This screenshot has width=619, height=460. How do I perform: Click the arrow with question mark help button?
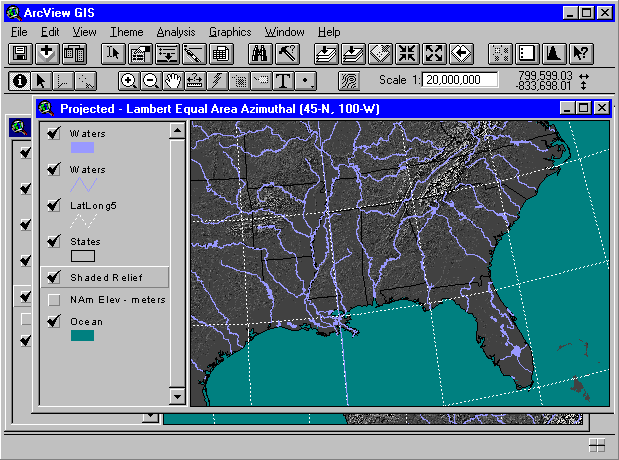coord(581,54)
